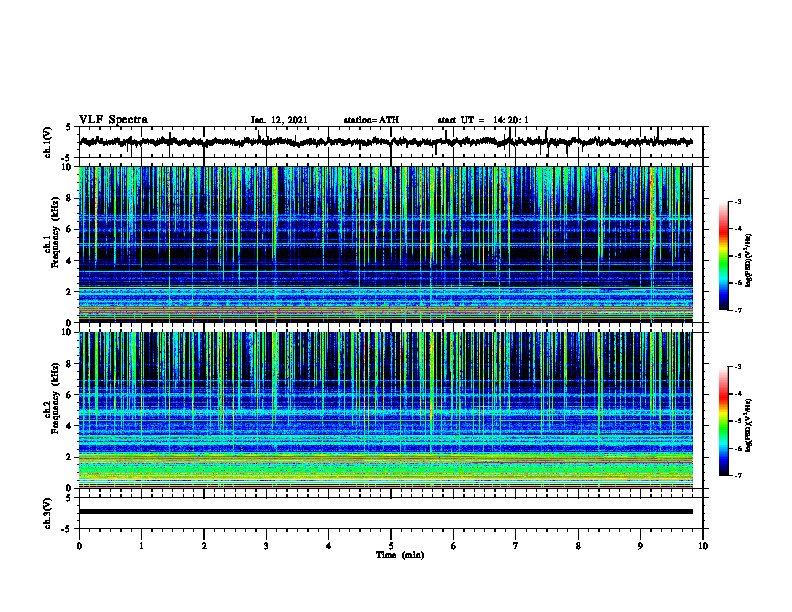Click the "VLF Spectra" plot title

click(113, 120)
